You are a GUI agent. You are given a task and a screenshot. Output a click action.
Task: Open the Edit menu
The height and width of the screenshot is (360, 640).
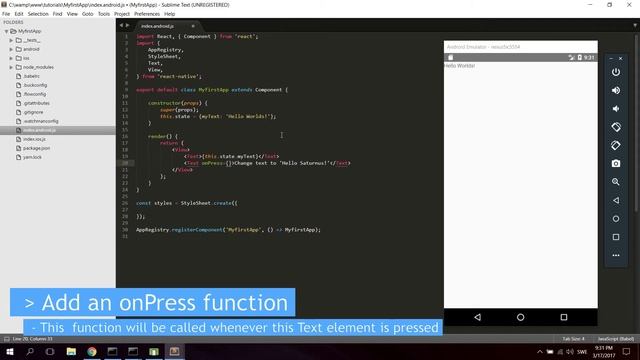[19, 14]
